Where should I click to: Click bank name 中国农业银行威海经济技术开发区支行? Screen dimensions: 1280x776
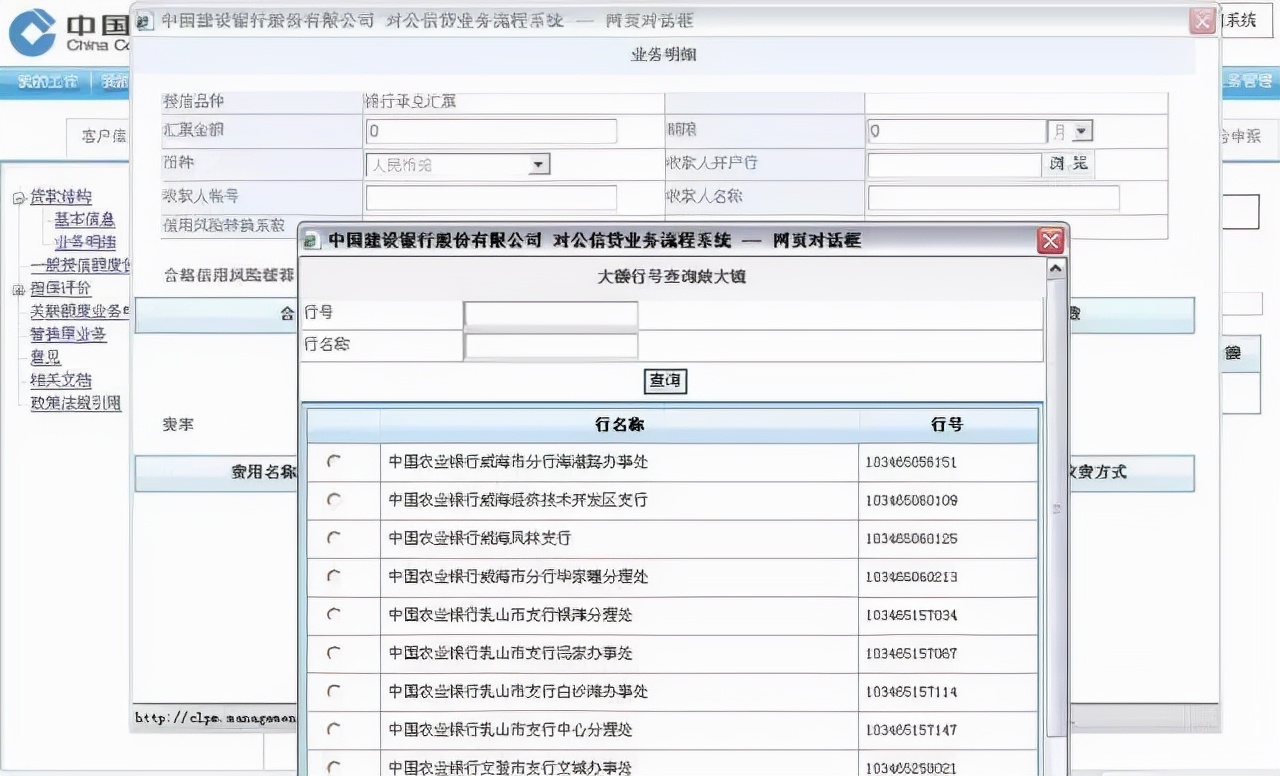click(518, 499)
